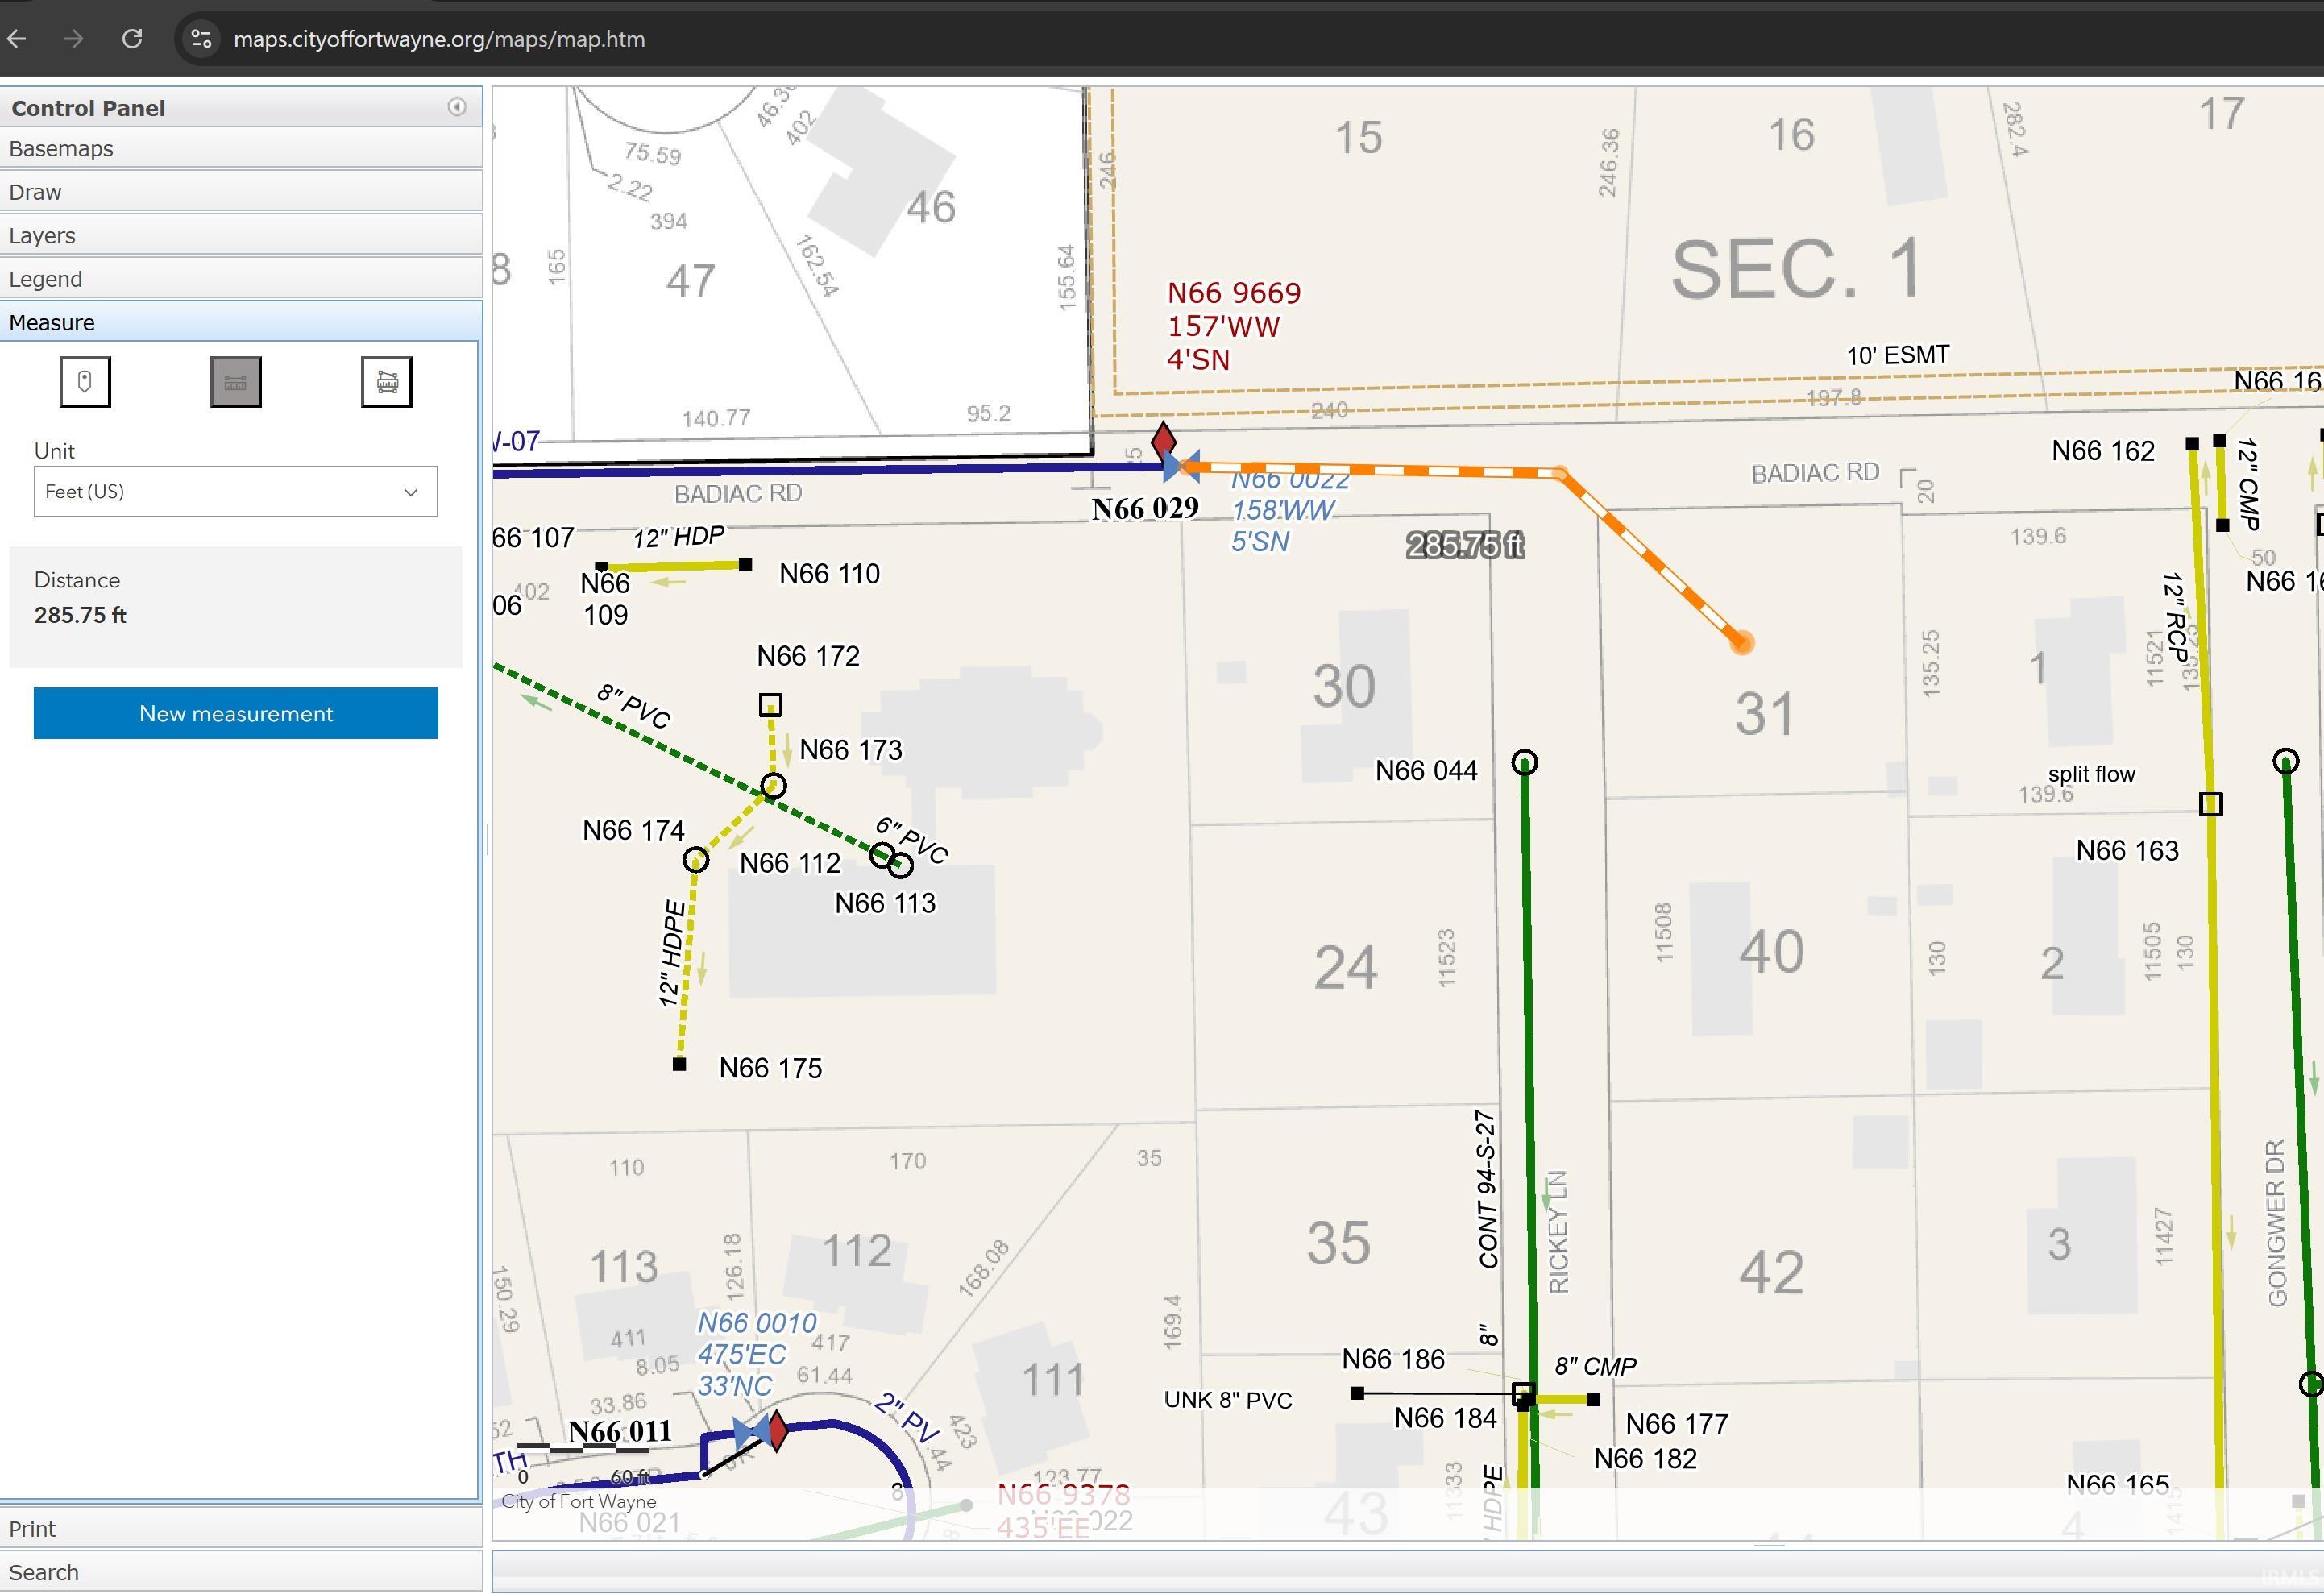The width and height of the screenshot is (2324, 1594).
Task: Click the SEC. 1 map label
Action: click(x=1797, y=269)
